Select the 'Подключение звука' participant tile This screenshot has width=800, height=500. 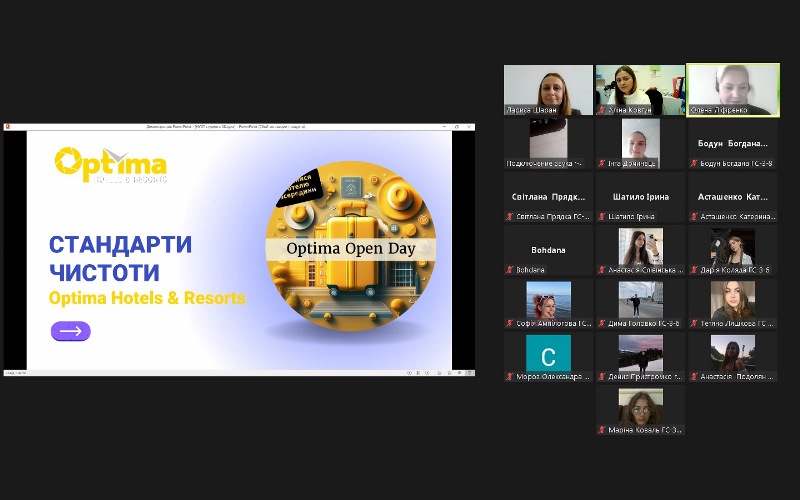coord(548,143)
